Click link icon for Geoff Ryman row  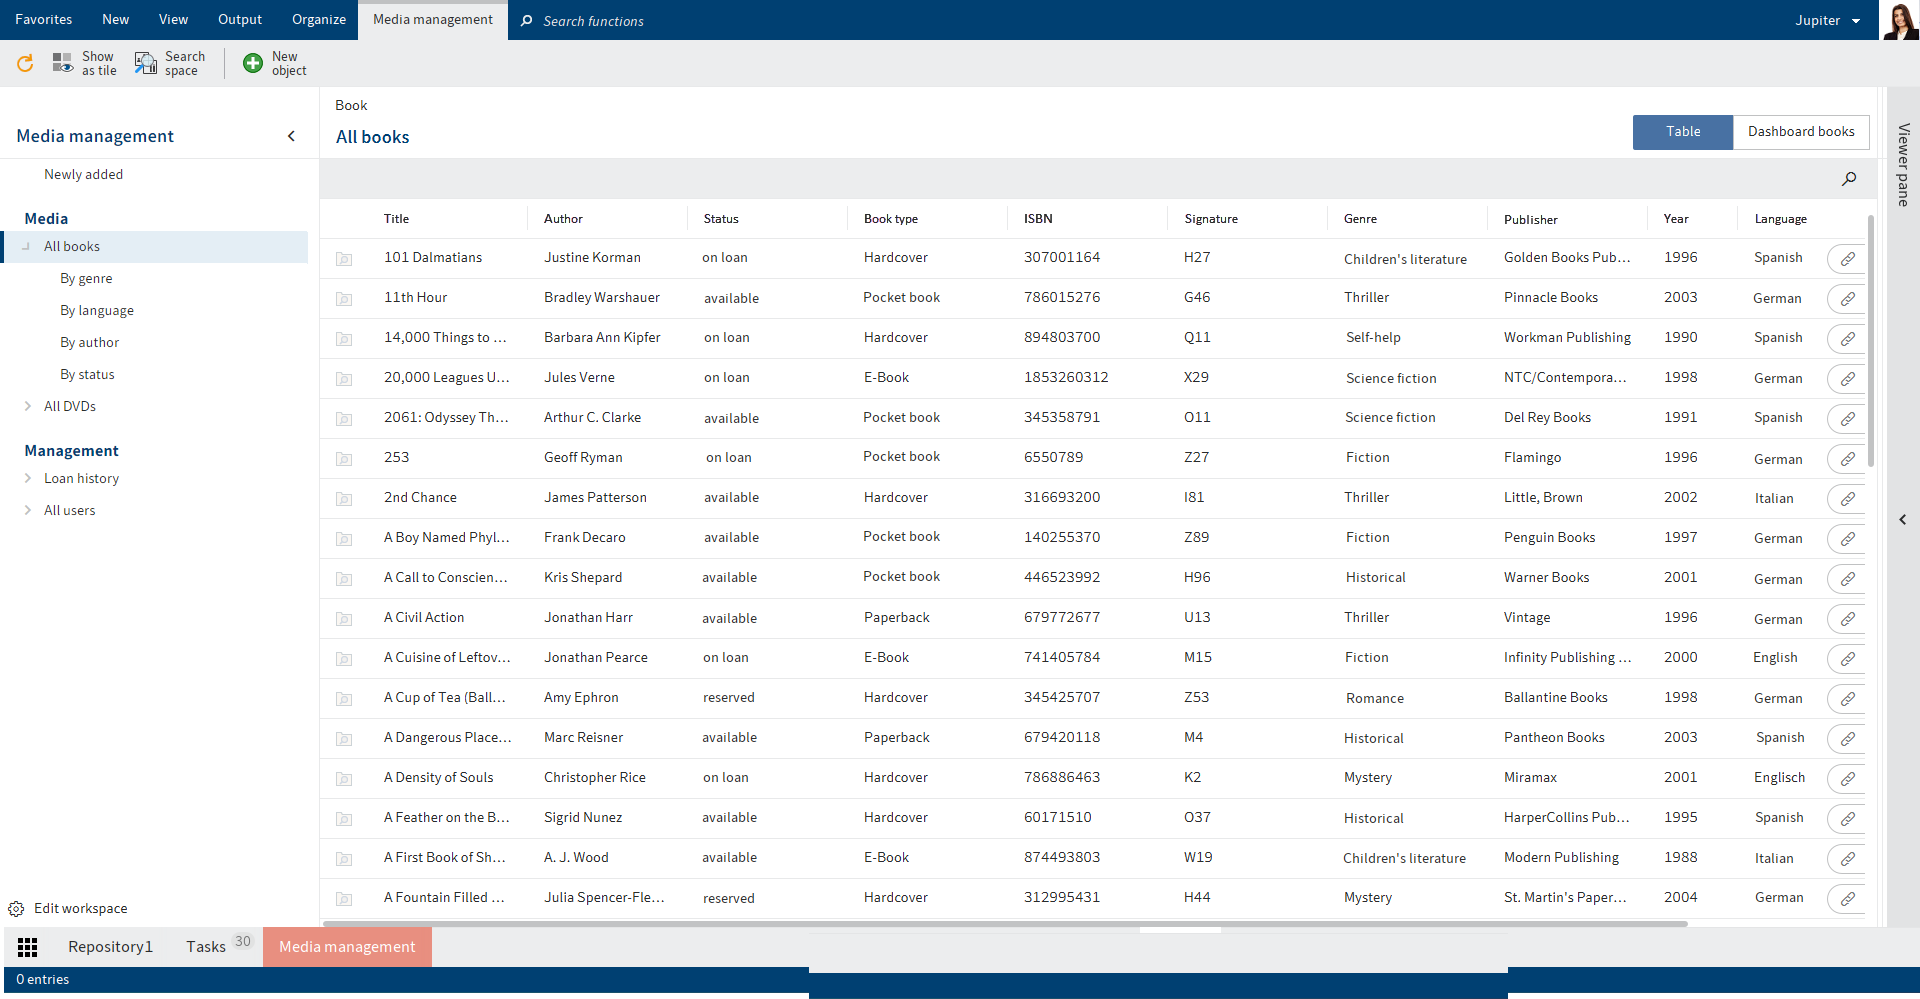click(1847, 459)
